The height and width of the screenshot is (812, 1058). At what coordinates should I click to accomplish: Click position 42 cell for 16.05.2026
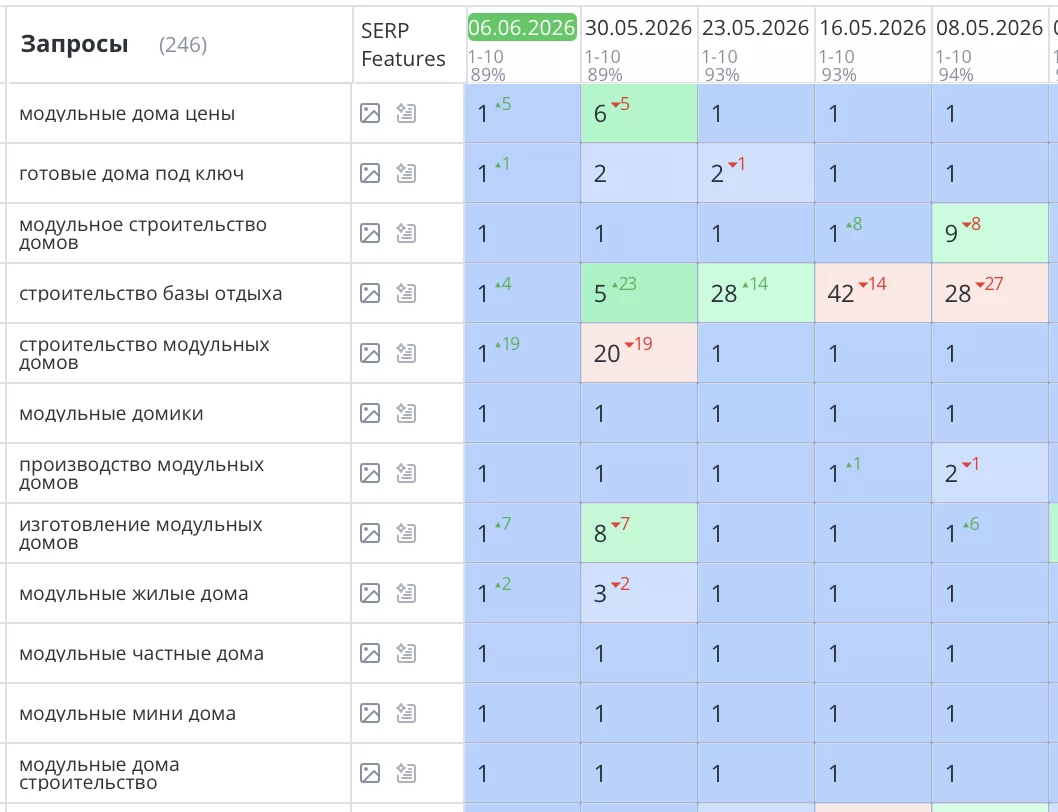tap(873, 293)
